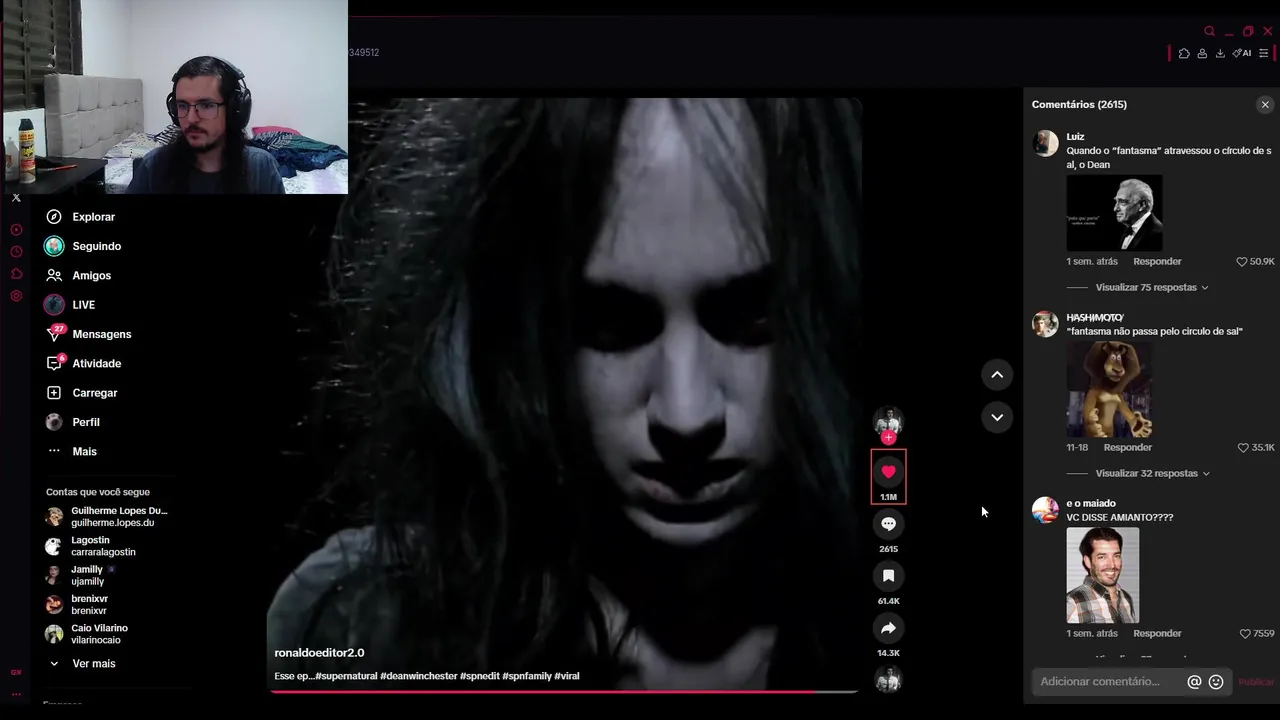Follow creator with red plus badge
Viewport: 1280px width, 720px height.
point(888,437)
